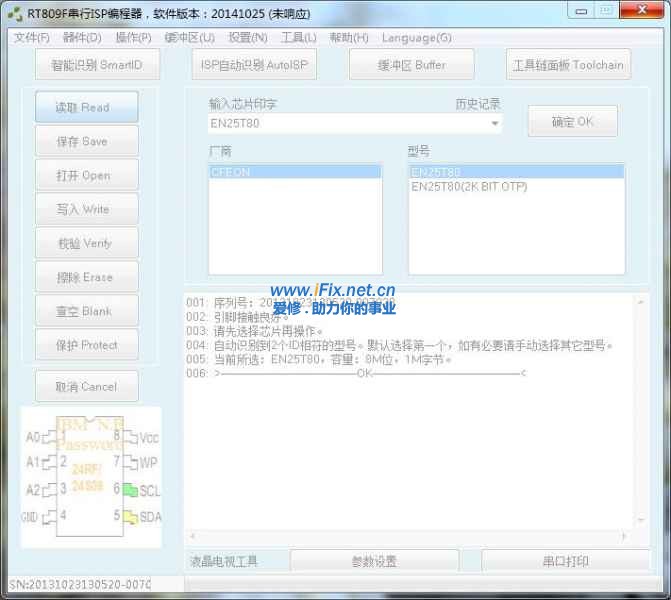Select EN25T80 in the model list
The height and width of the screenshot is (600, 671).
coord(516,172)
